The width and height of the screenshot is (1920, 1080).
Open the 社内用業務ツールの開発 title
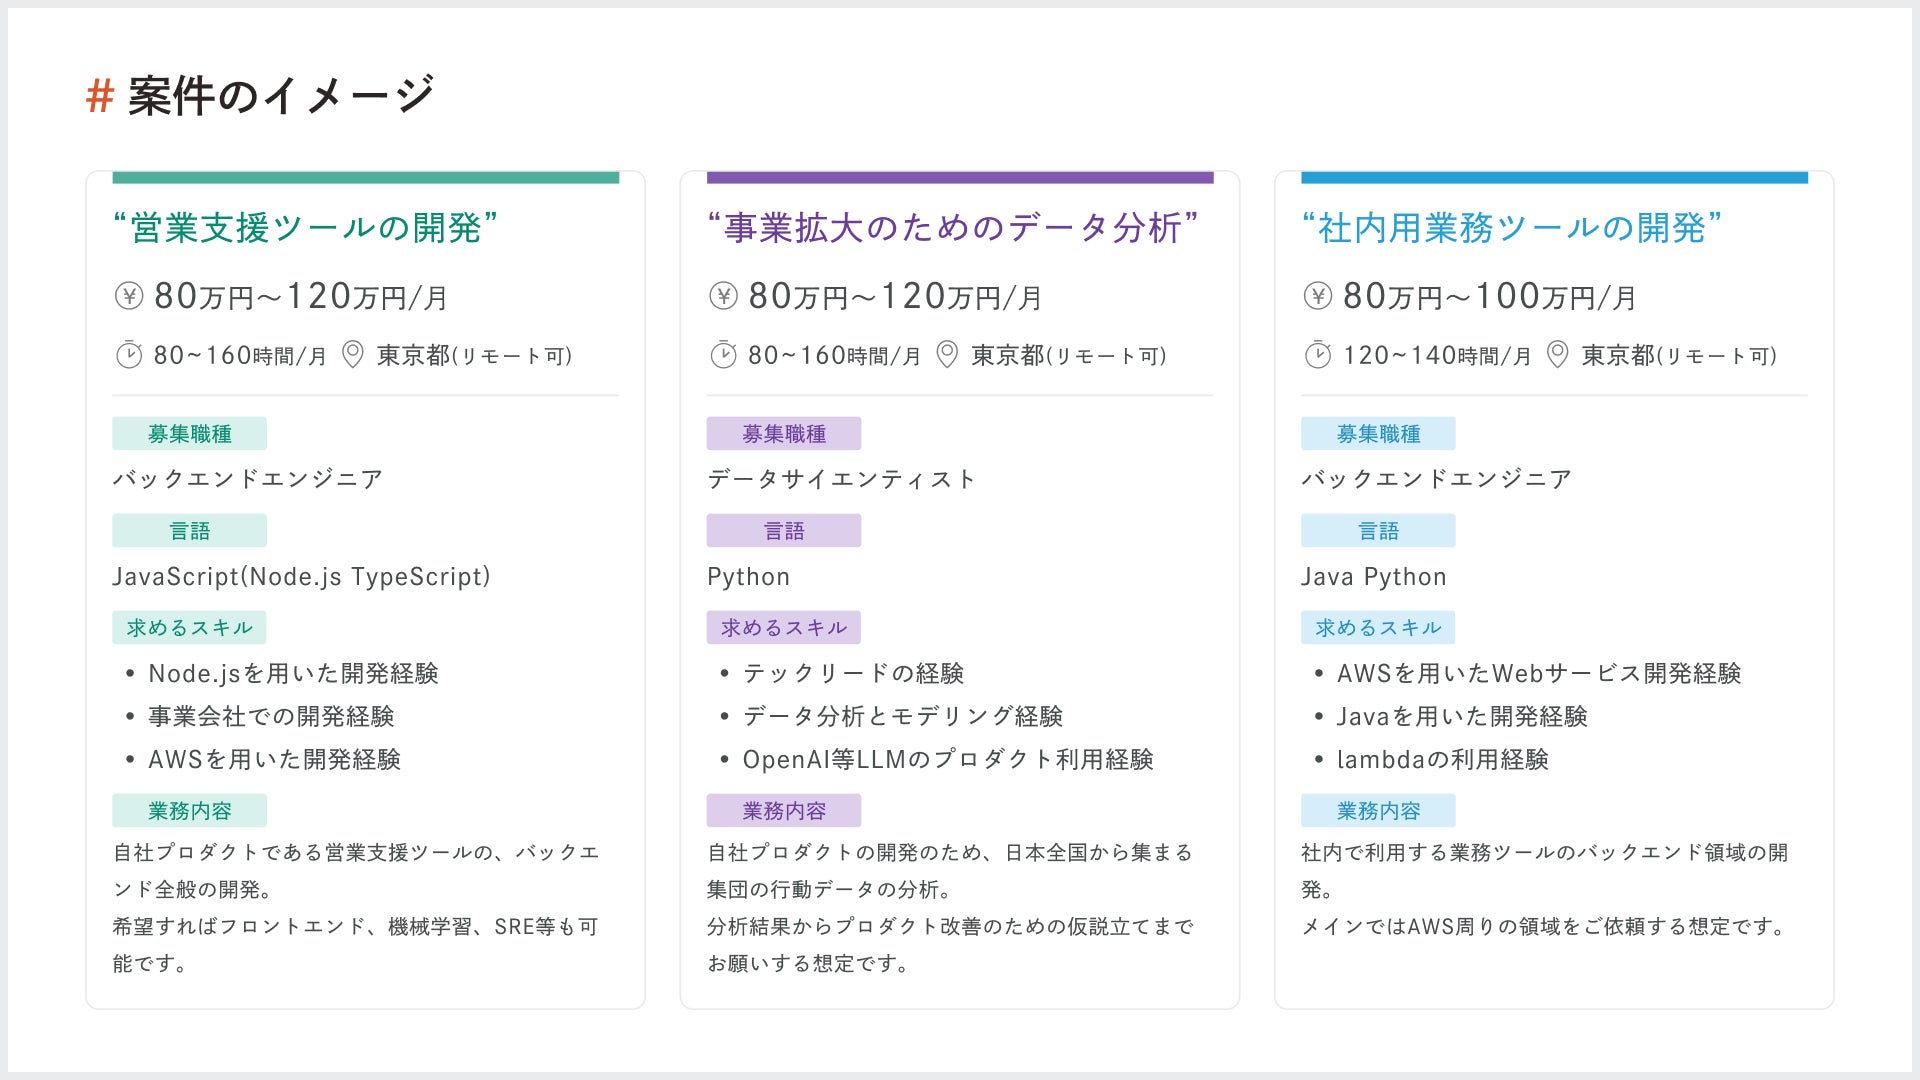[1511, 228]
